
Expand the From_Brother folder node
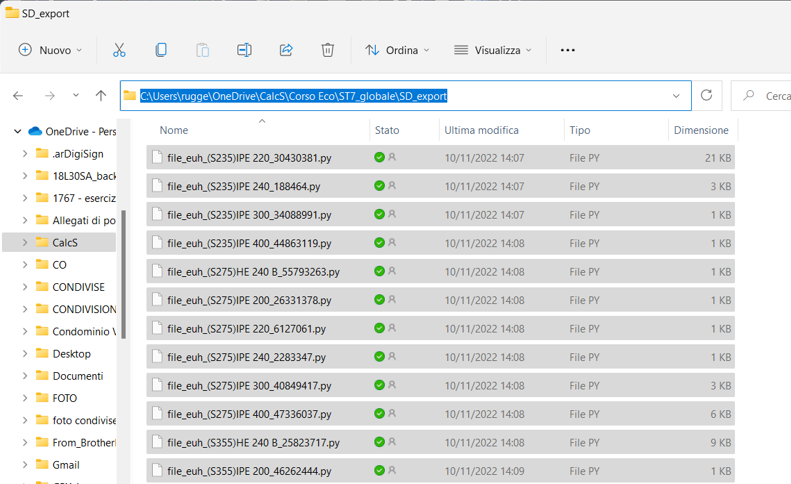click(25, 442)
